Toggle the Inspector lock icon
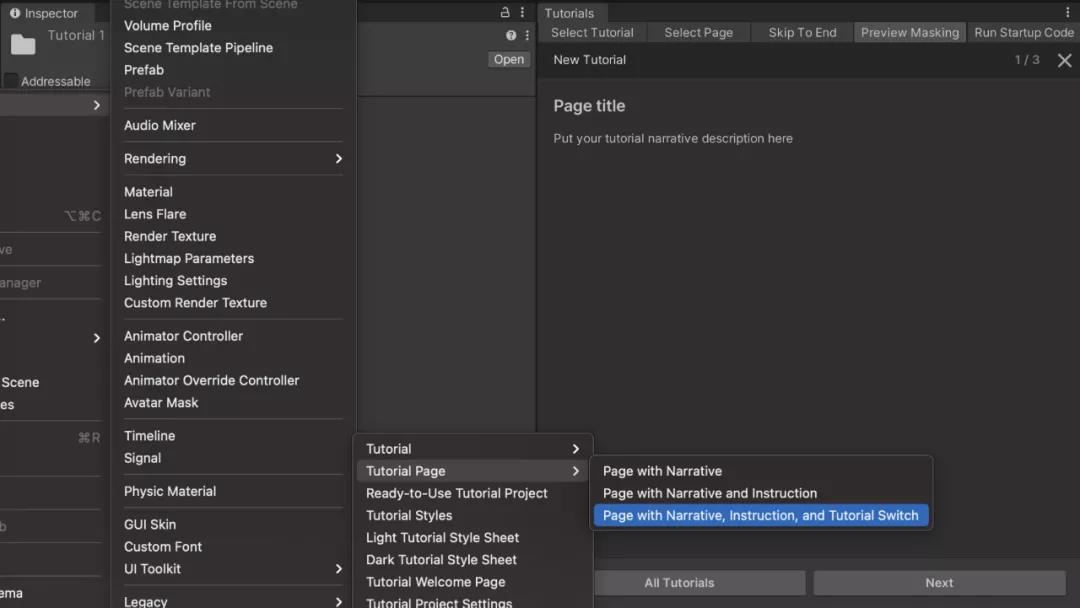The height and width of the screenshot is (608, 1080). (x=505, y=12)
